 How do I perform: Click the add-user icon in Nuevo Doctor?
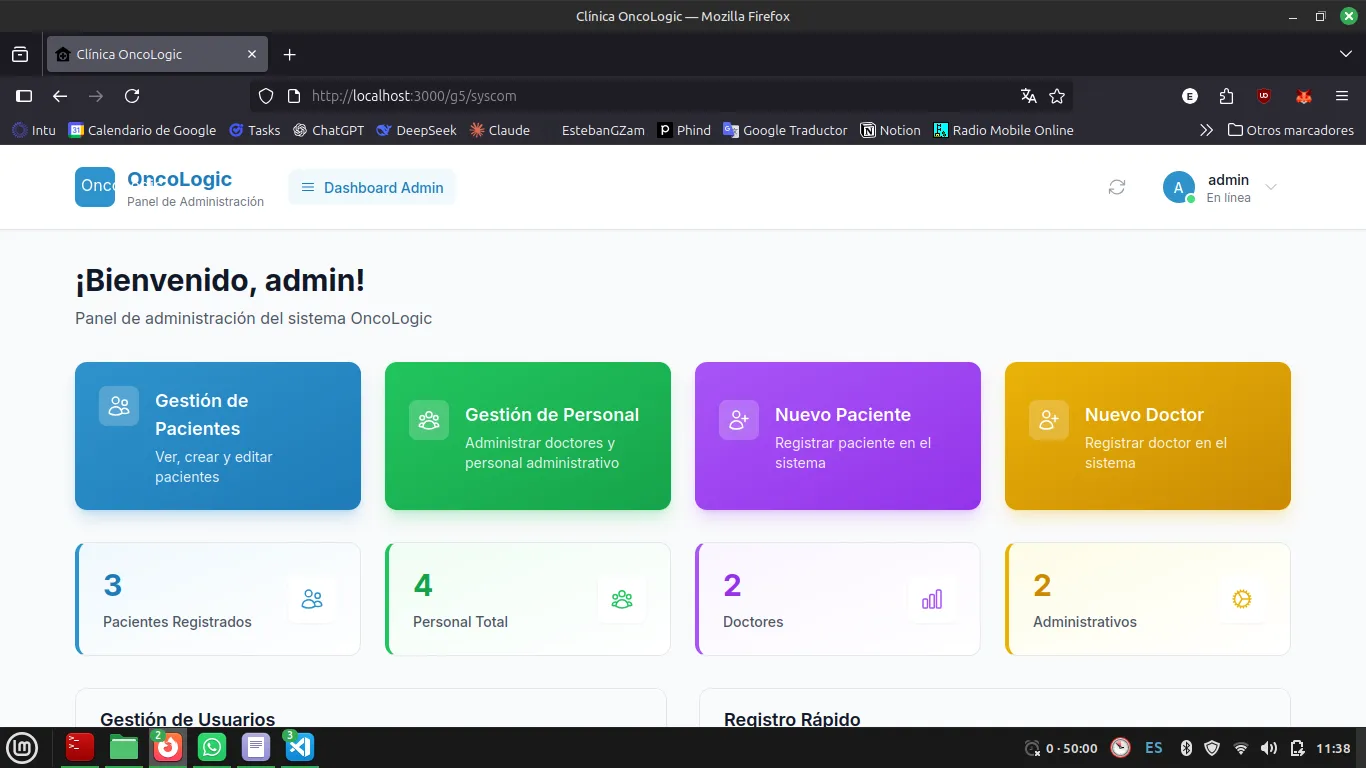pos(1049,420)
